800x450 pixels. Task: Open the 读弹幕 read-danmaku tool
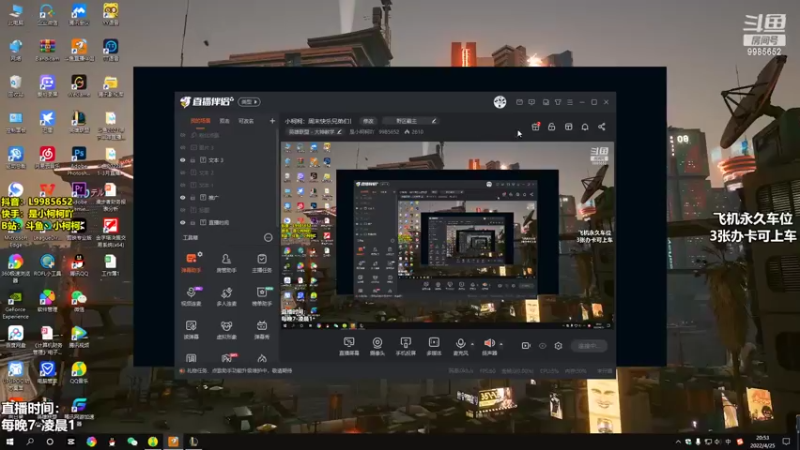click(191, 330)
